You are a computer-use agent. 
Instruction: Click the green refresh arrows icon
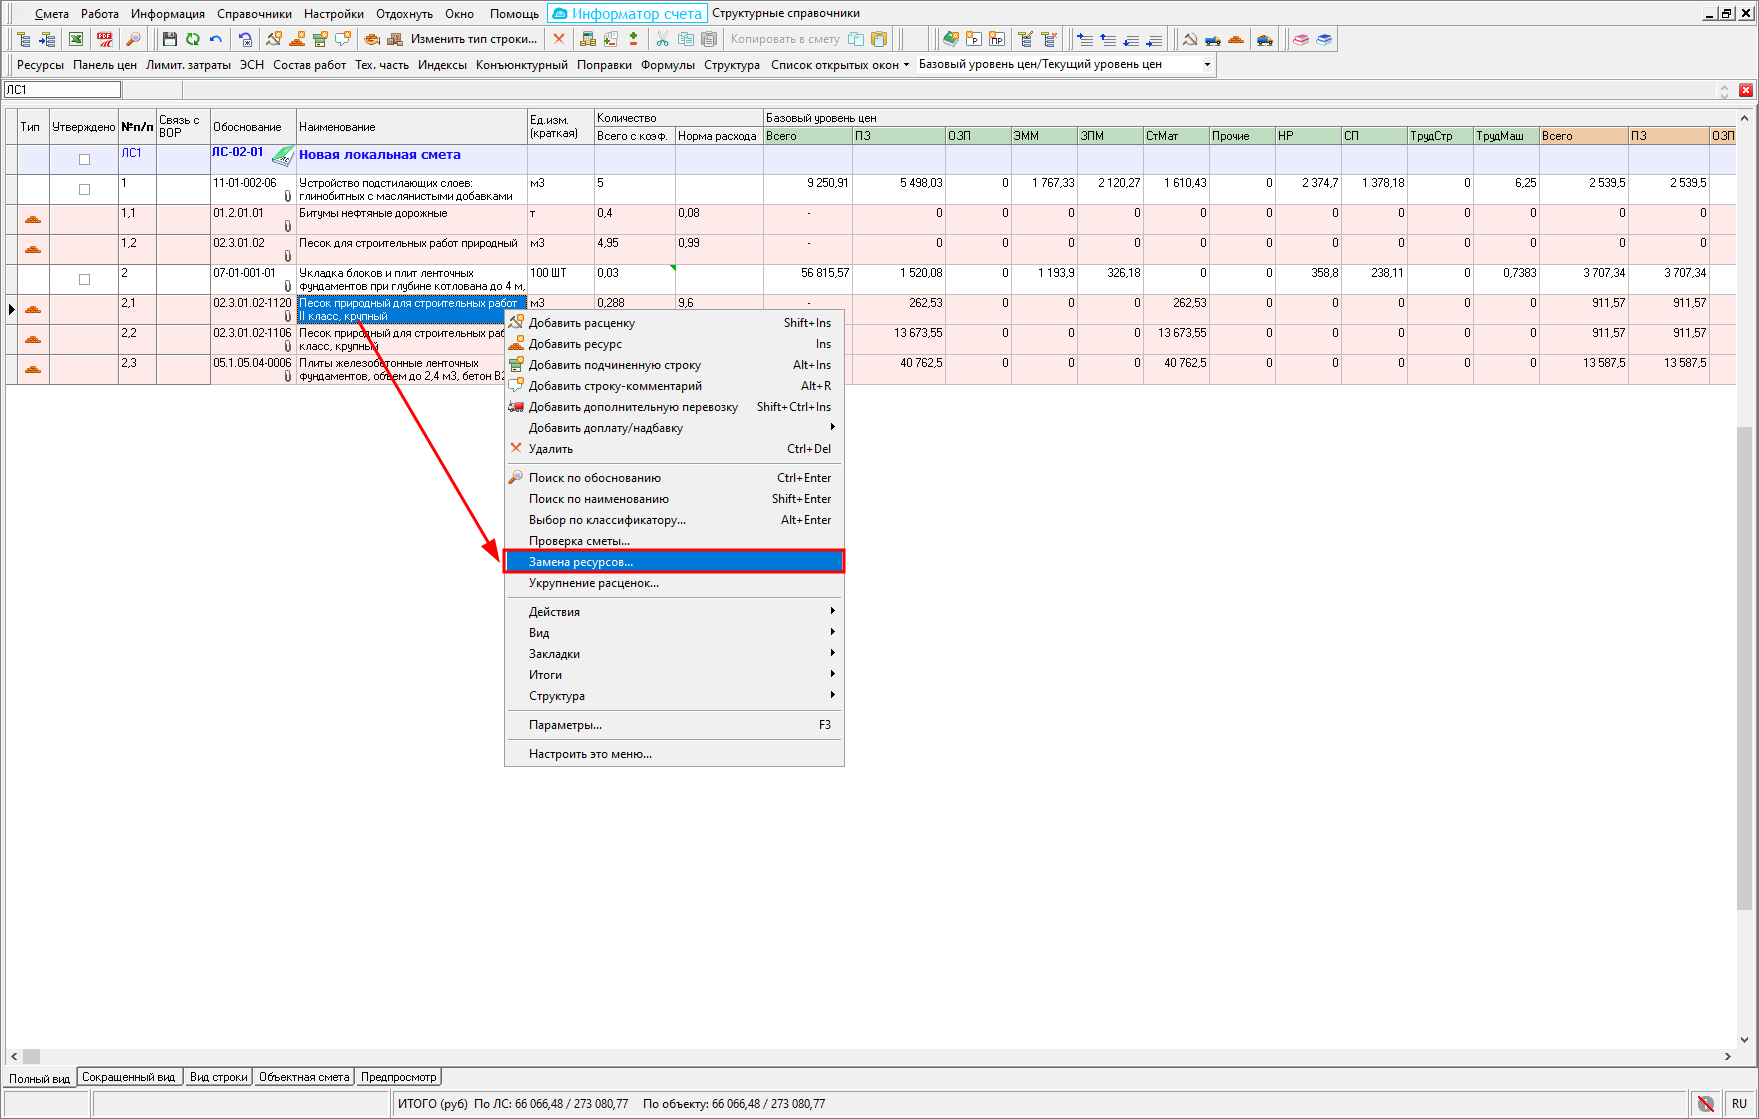click(x=193, y=39)
